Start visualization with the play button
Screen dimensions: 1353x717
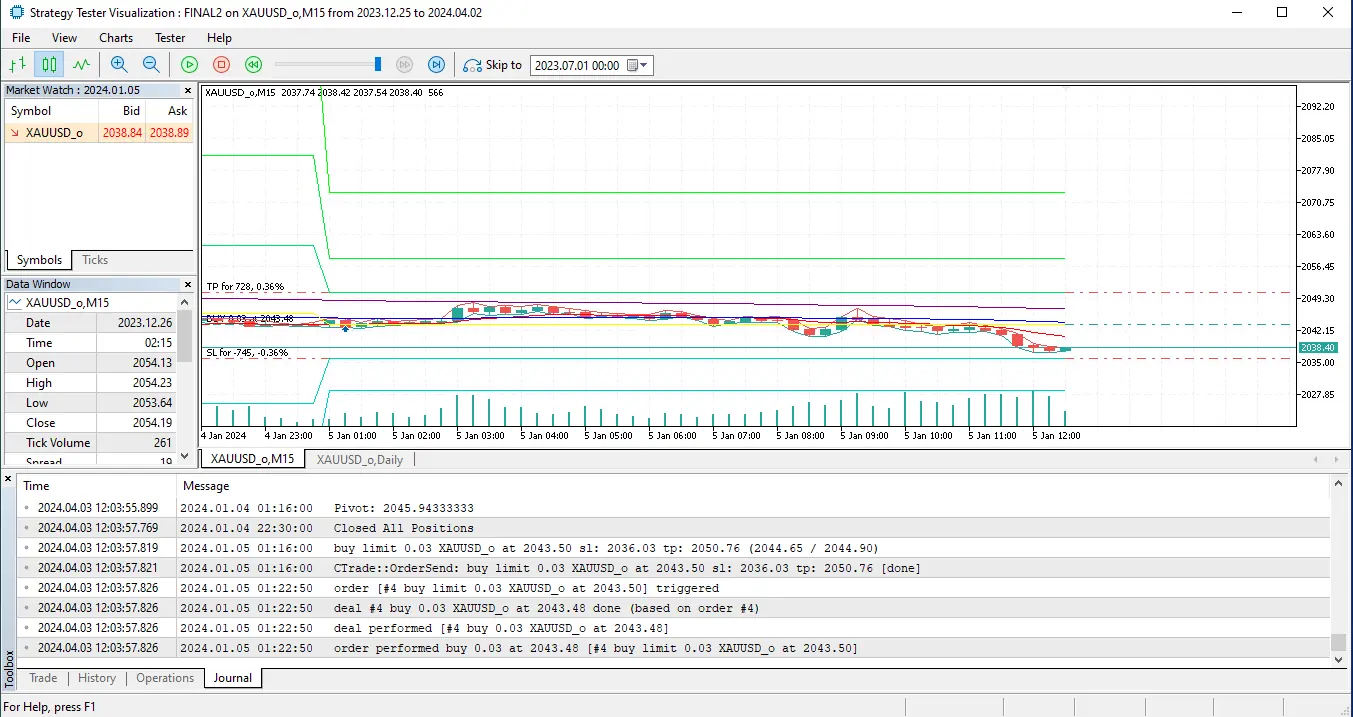pos(190,65)
